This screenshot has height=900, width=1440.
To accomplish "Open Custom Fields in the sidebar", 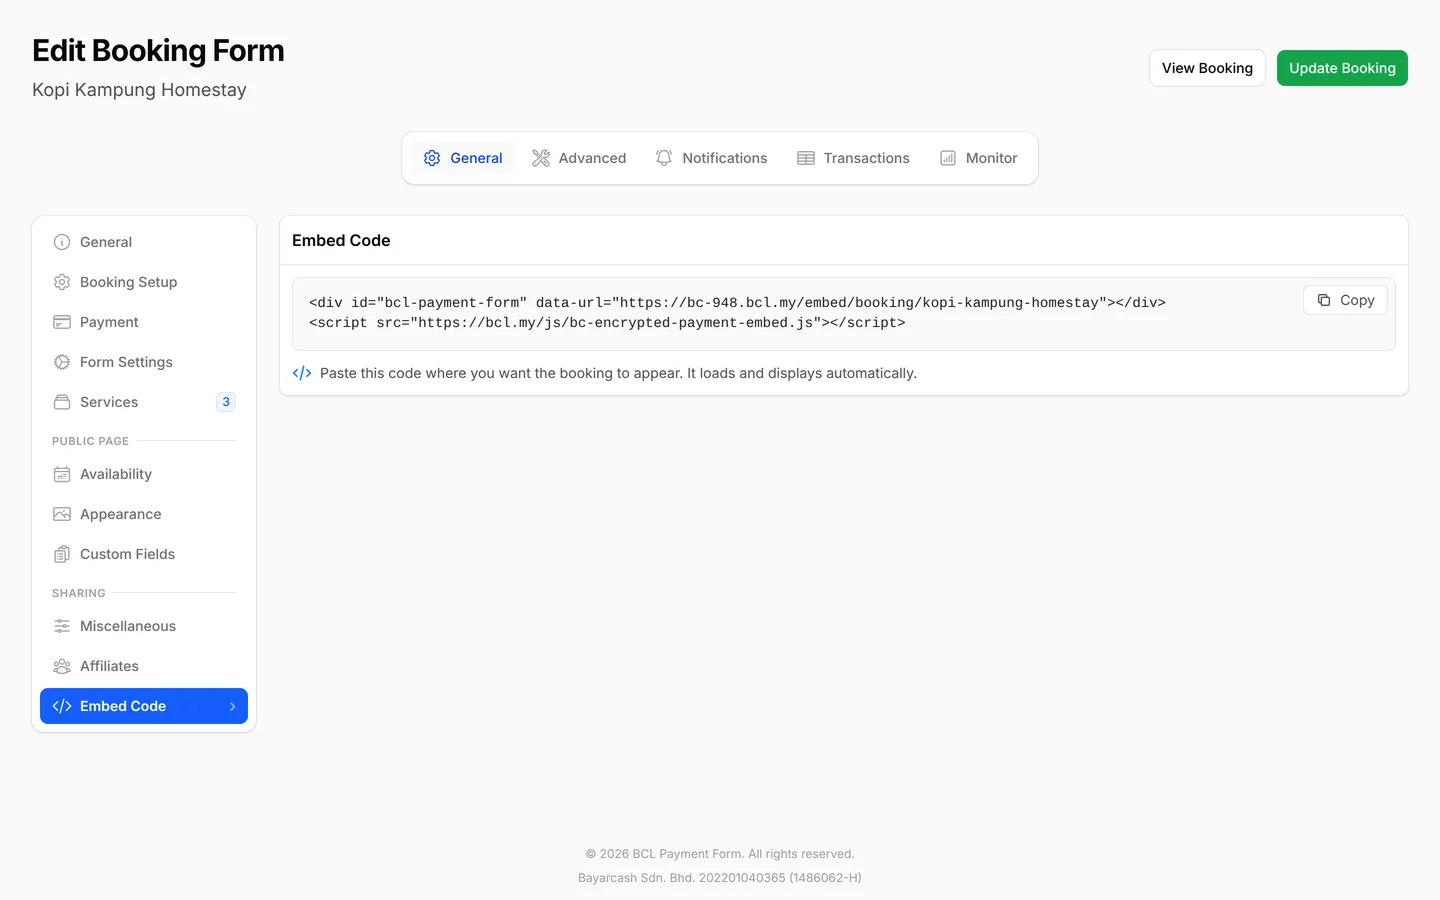I will [144, 554].
